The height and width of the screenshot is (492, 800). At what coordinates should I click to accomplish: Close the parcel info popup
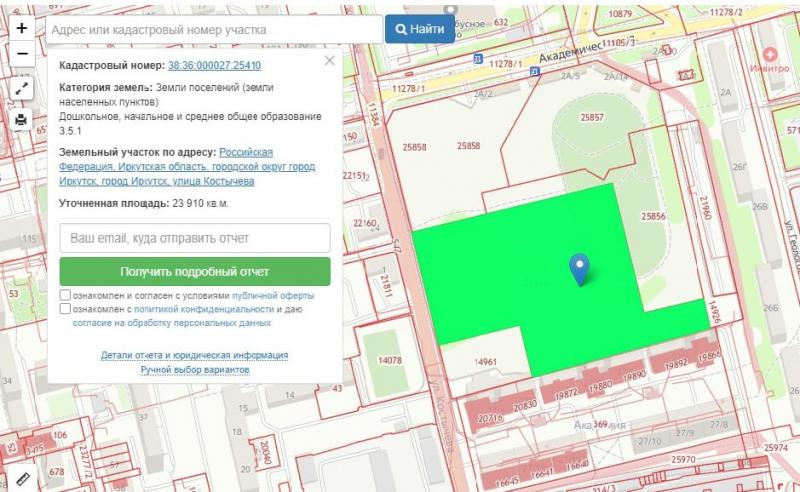329,61
